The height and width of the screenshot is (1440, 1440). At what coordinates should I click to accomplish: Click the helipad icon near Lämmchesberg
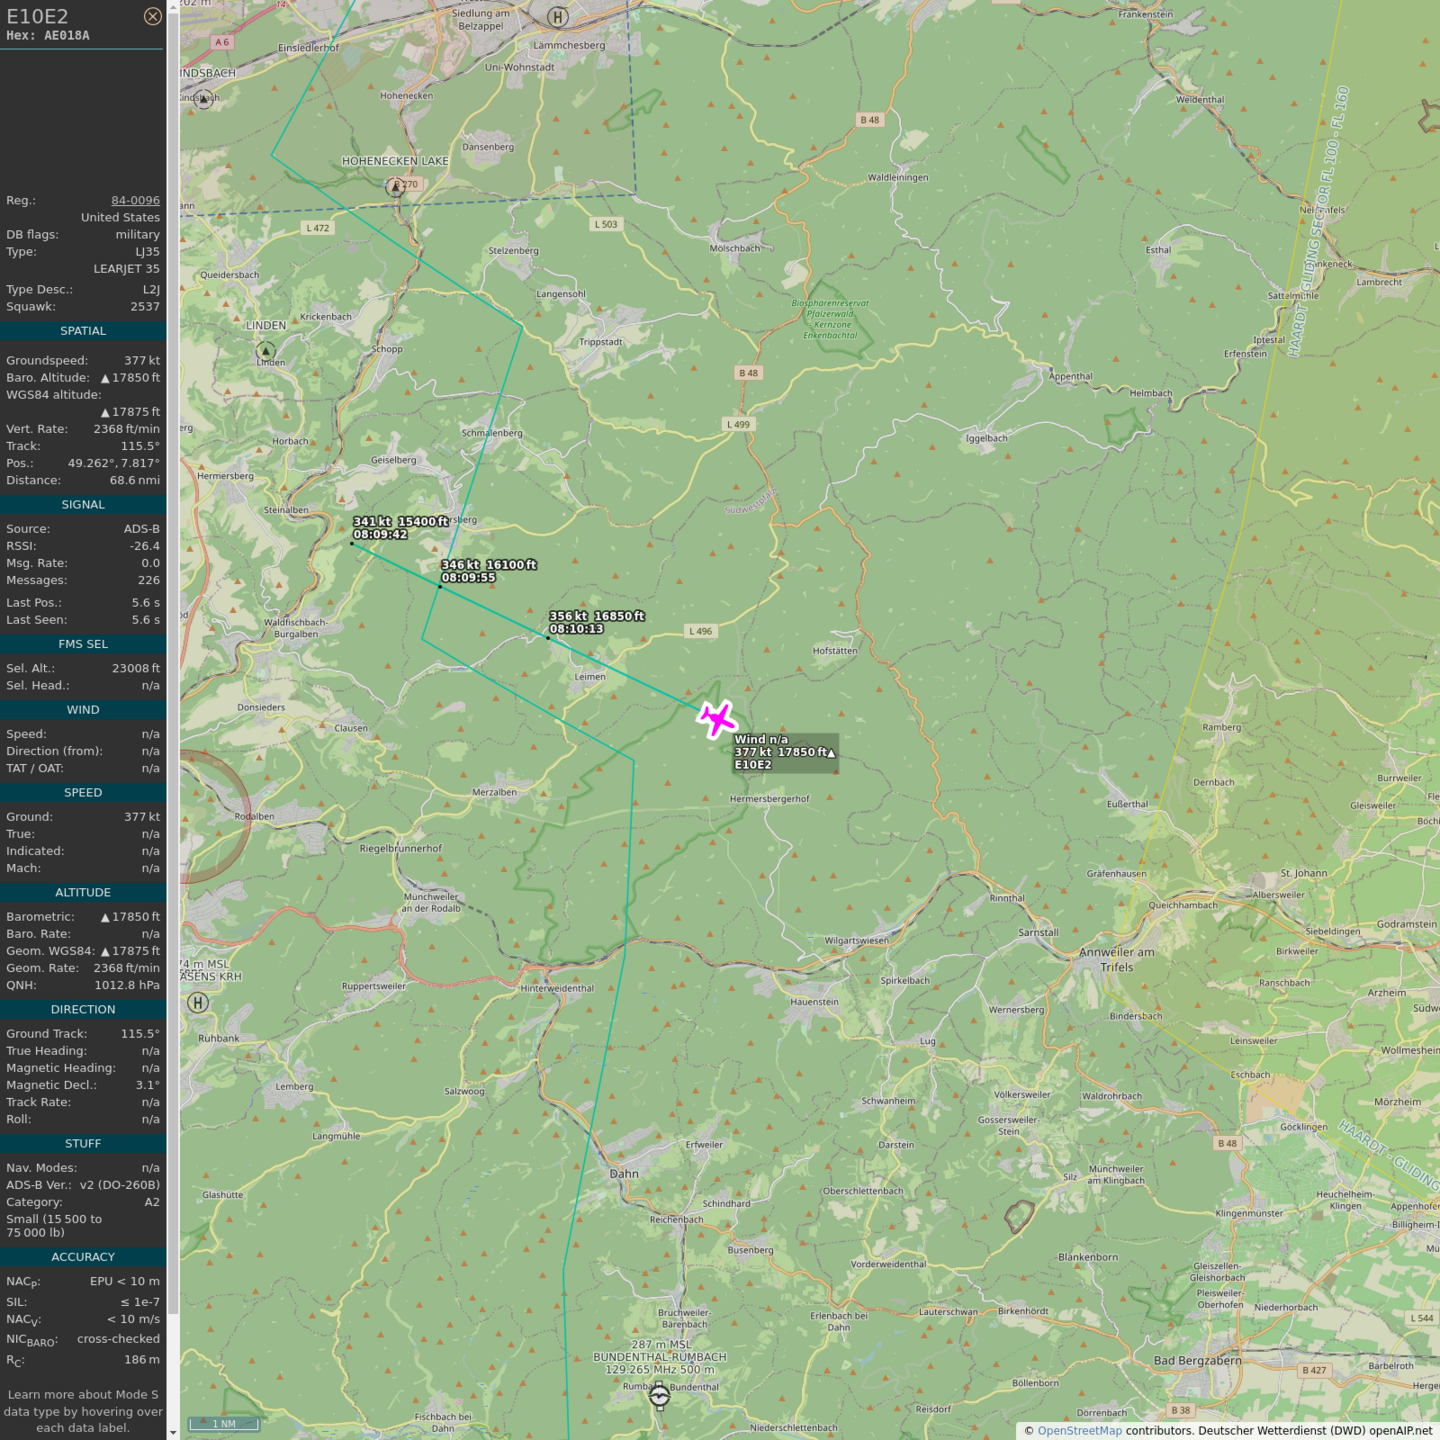(x=558, y=17)
